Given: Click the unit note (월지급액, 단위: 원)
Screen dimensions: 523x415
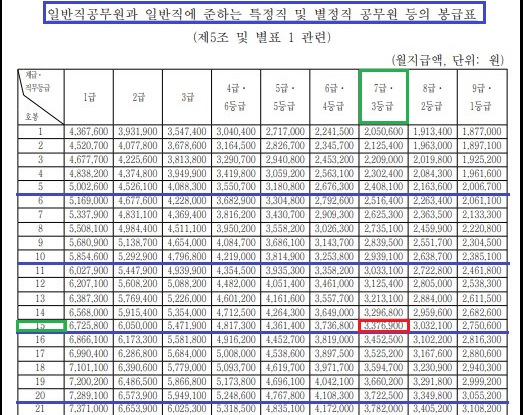Looking at the screenshot, I should (448, 60).
